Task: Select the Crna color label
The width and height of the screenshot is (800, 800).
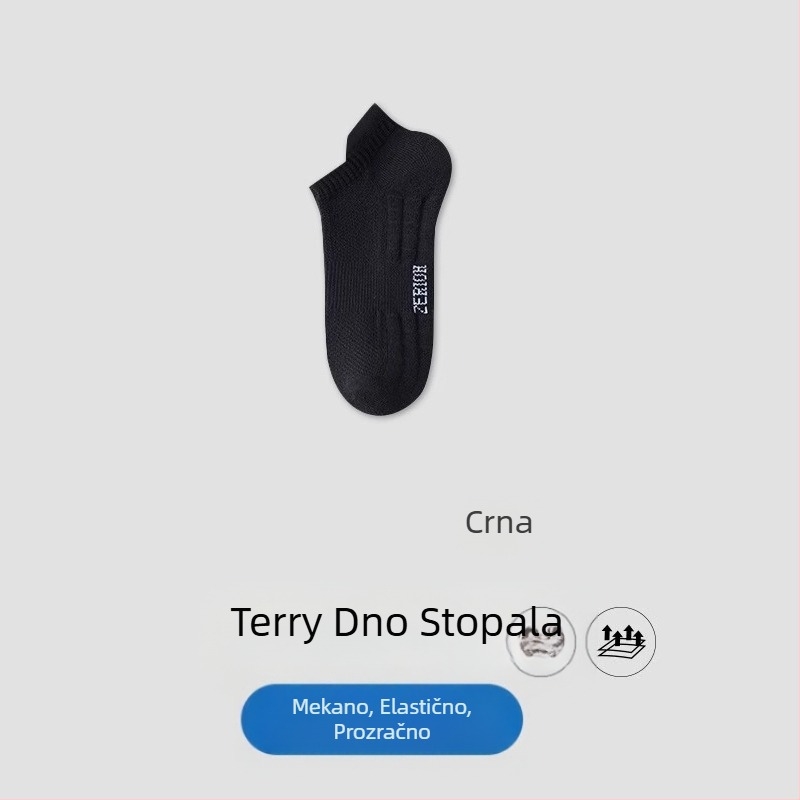Action: pos(498,522)
